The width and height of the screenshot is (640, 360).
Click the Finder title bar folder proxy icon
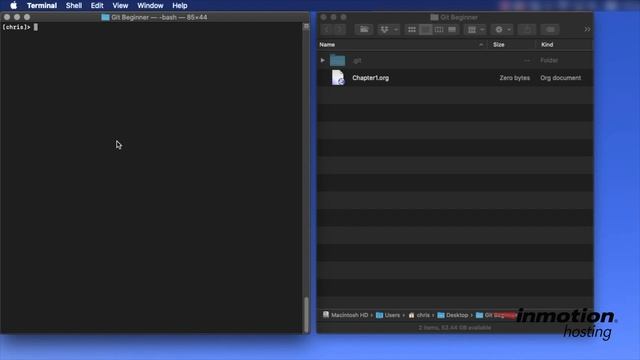[434, 17]
